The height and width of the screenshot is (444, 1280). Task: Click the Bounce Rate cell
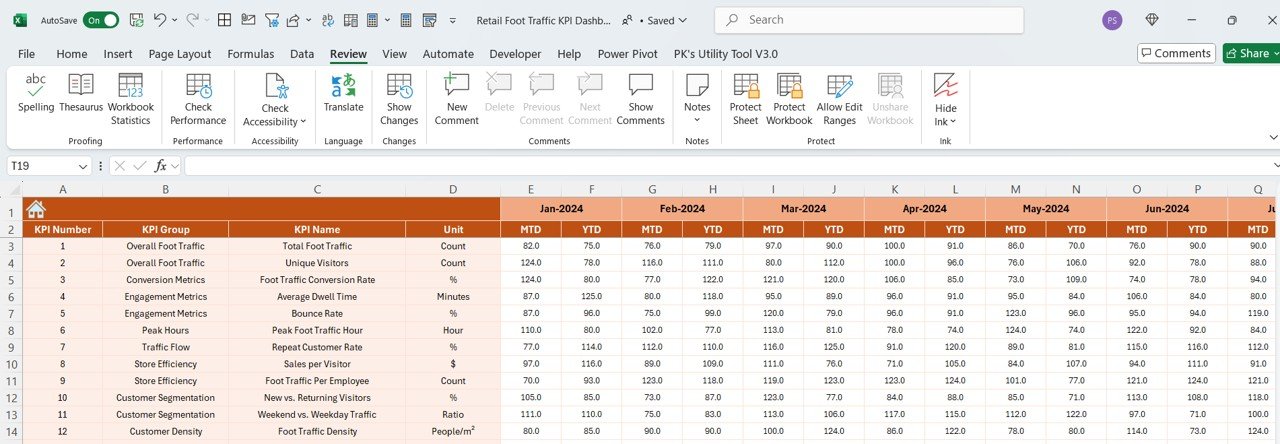(317, 313)
